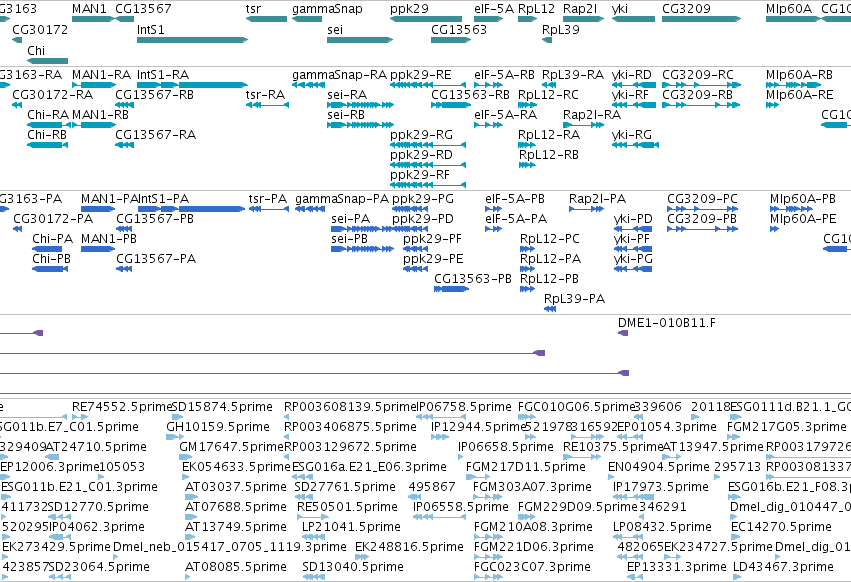851x582 pixels.
Task: Select EST LD43467.3prime
Action: coord(736,577)
